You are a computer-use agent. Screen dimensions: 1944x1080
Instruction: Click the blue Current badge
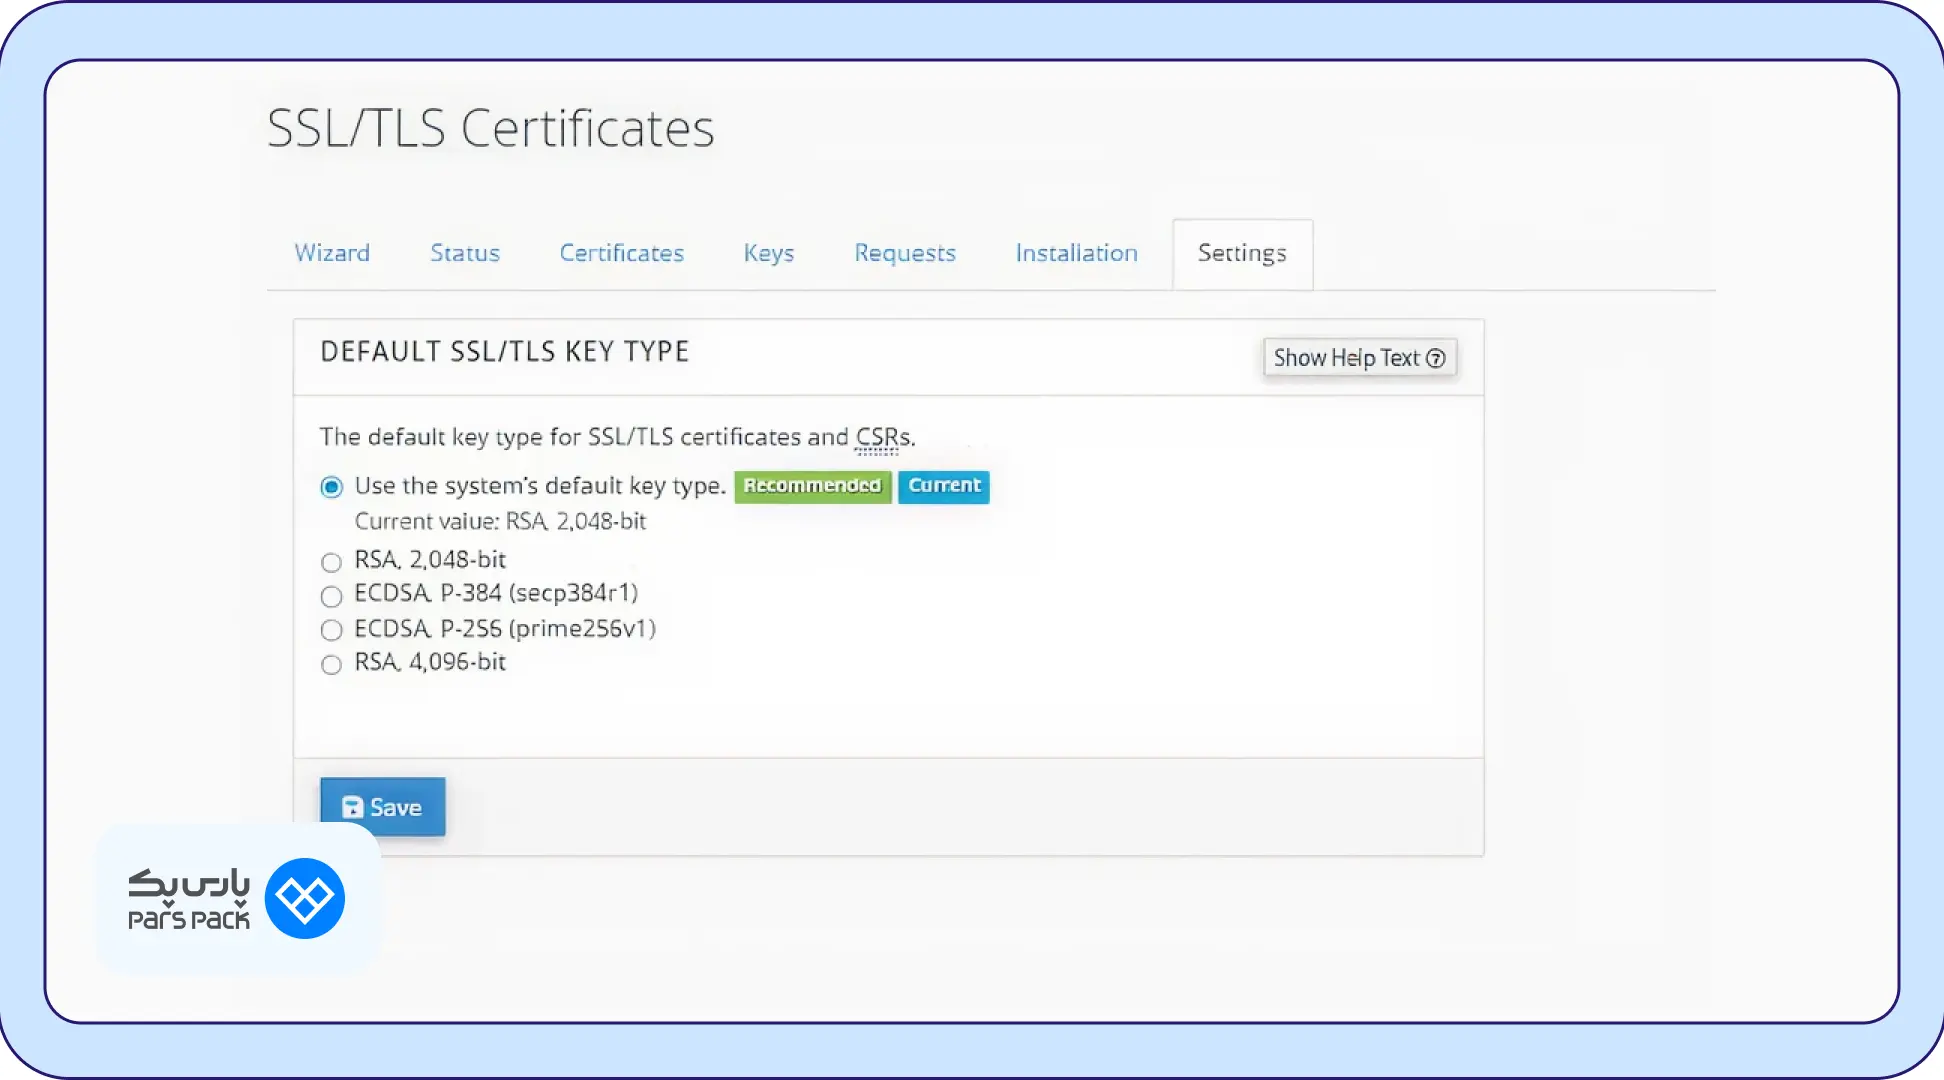click(944, 486)
